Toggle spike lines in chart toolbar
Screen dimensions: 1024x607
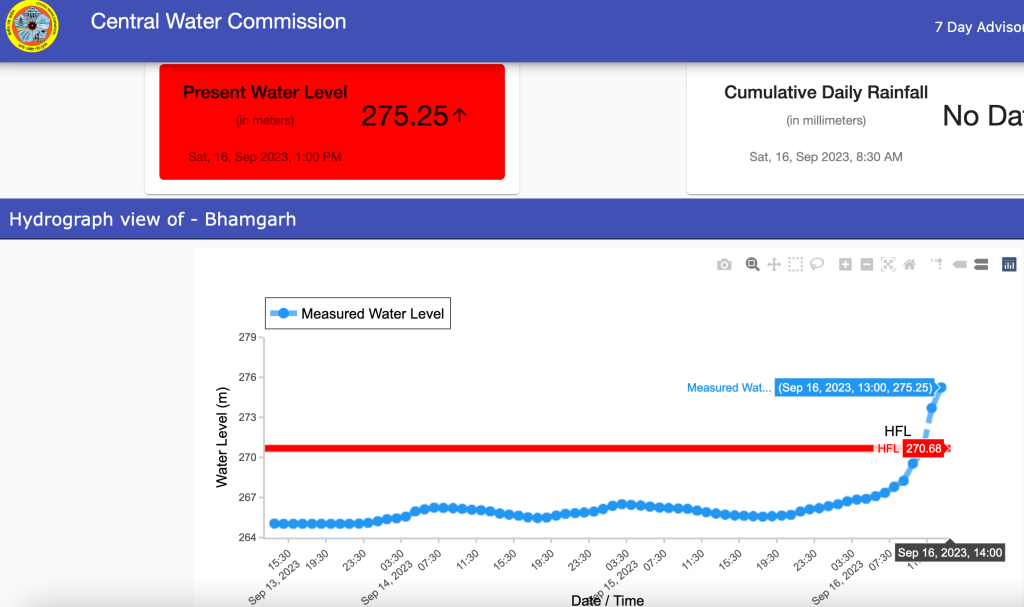pyautogui.click(x=937, y=265)
